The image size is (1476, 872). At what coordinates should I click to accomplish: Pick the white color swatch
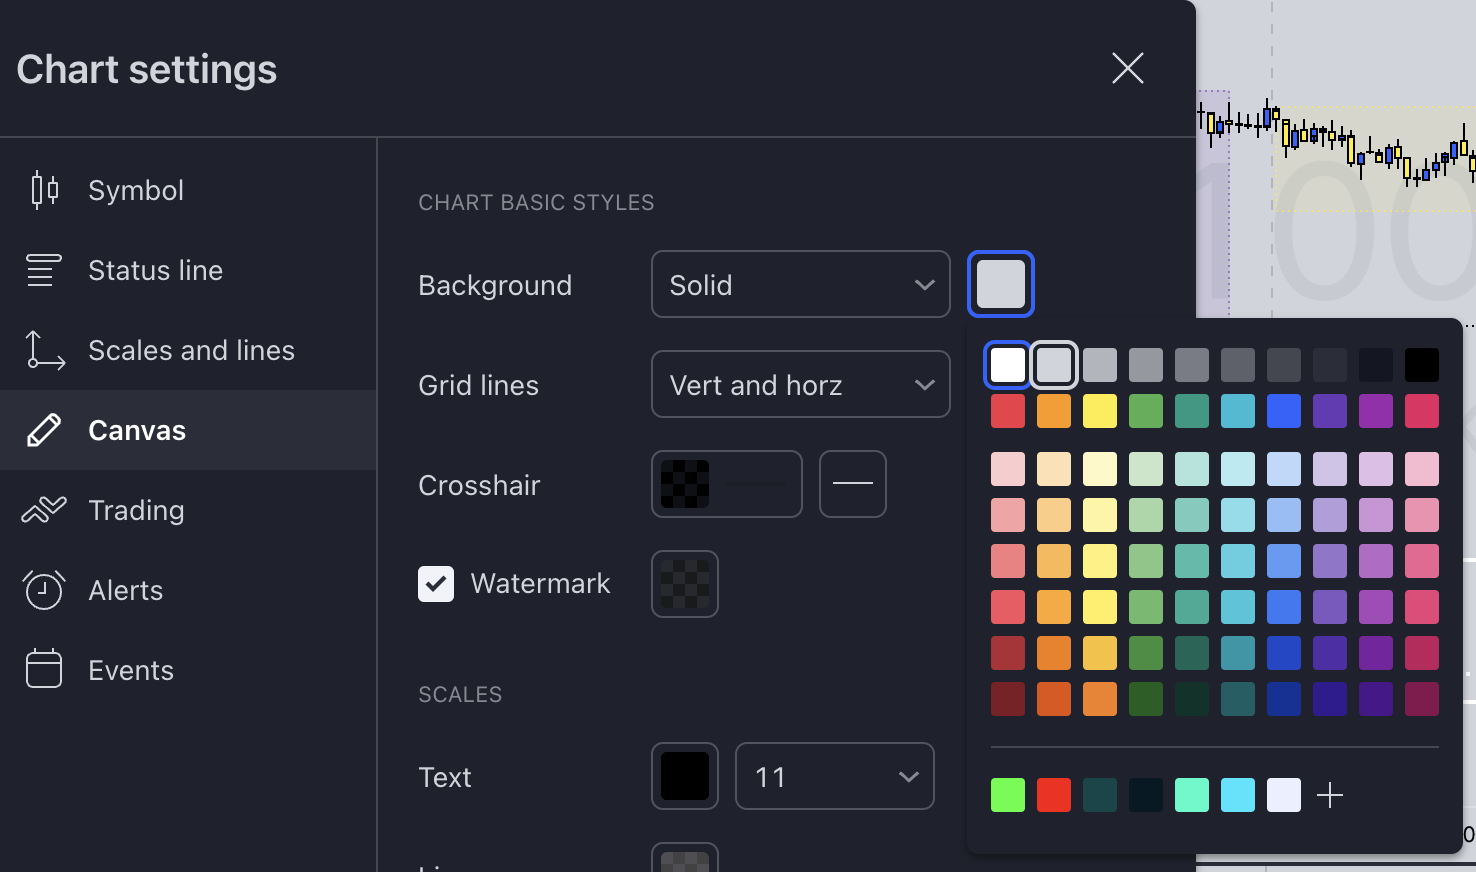[x=1007, y=365]
